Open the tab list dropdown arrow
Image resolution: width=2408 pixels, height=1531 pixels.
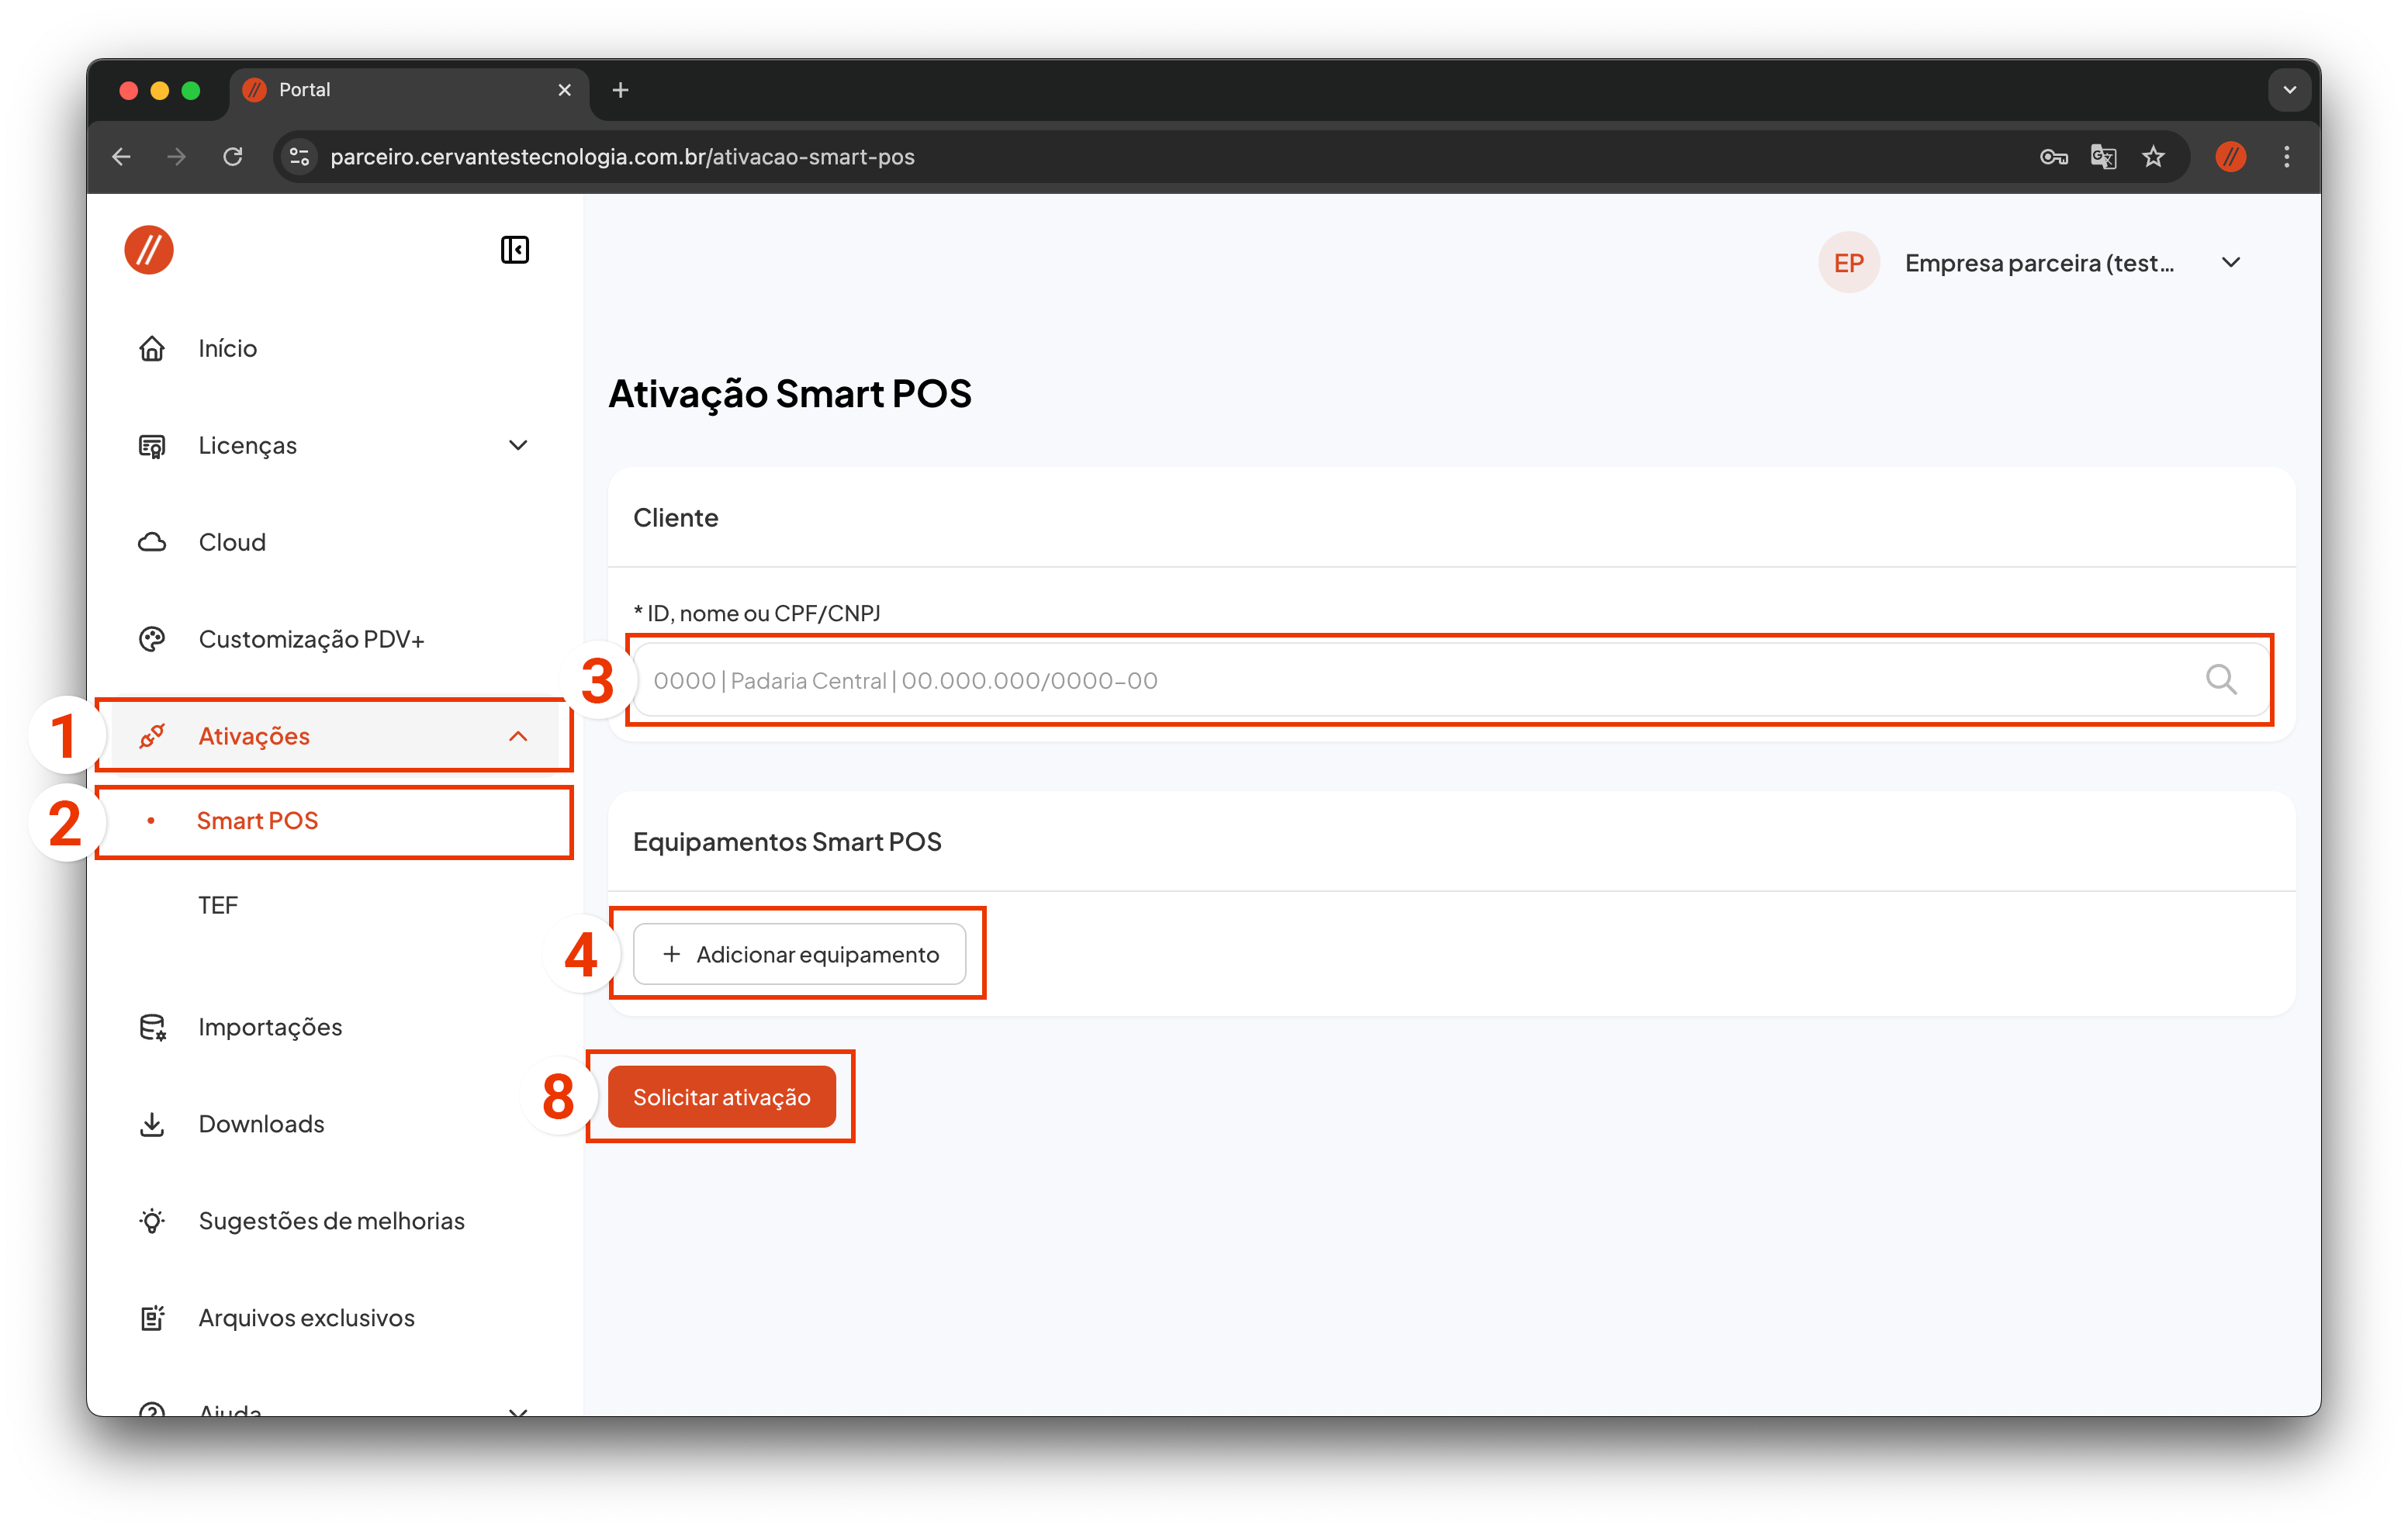(x=2289, y=90)
